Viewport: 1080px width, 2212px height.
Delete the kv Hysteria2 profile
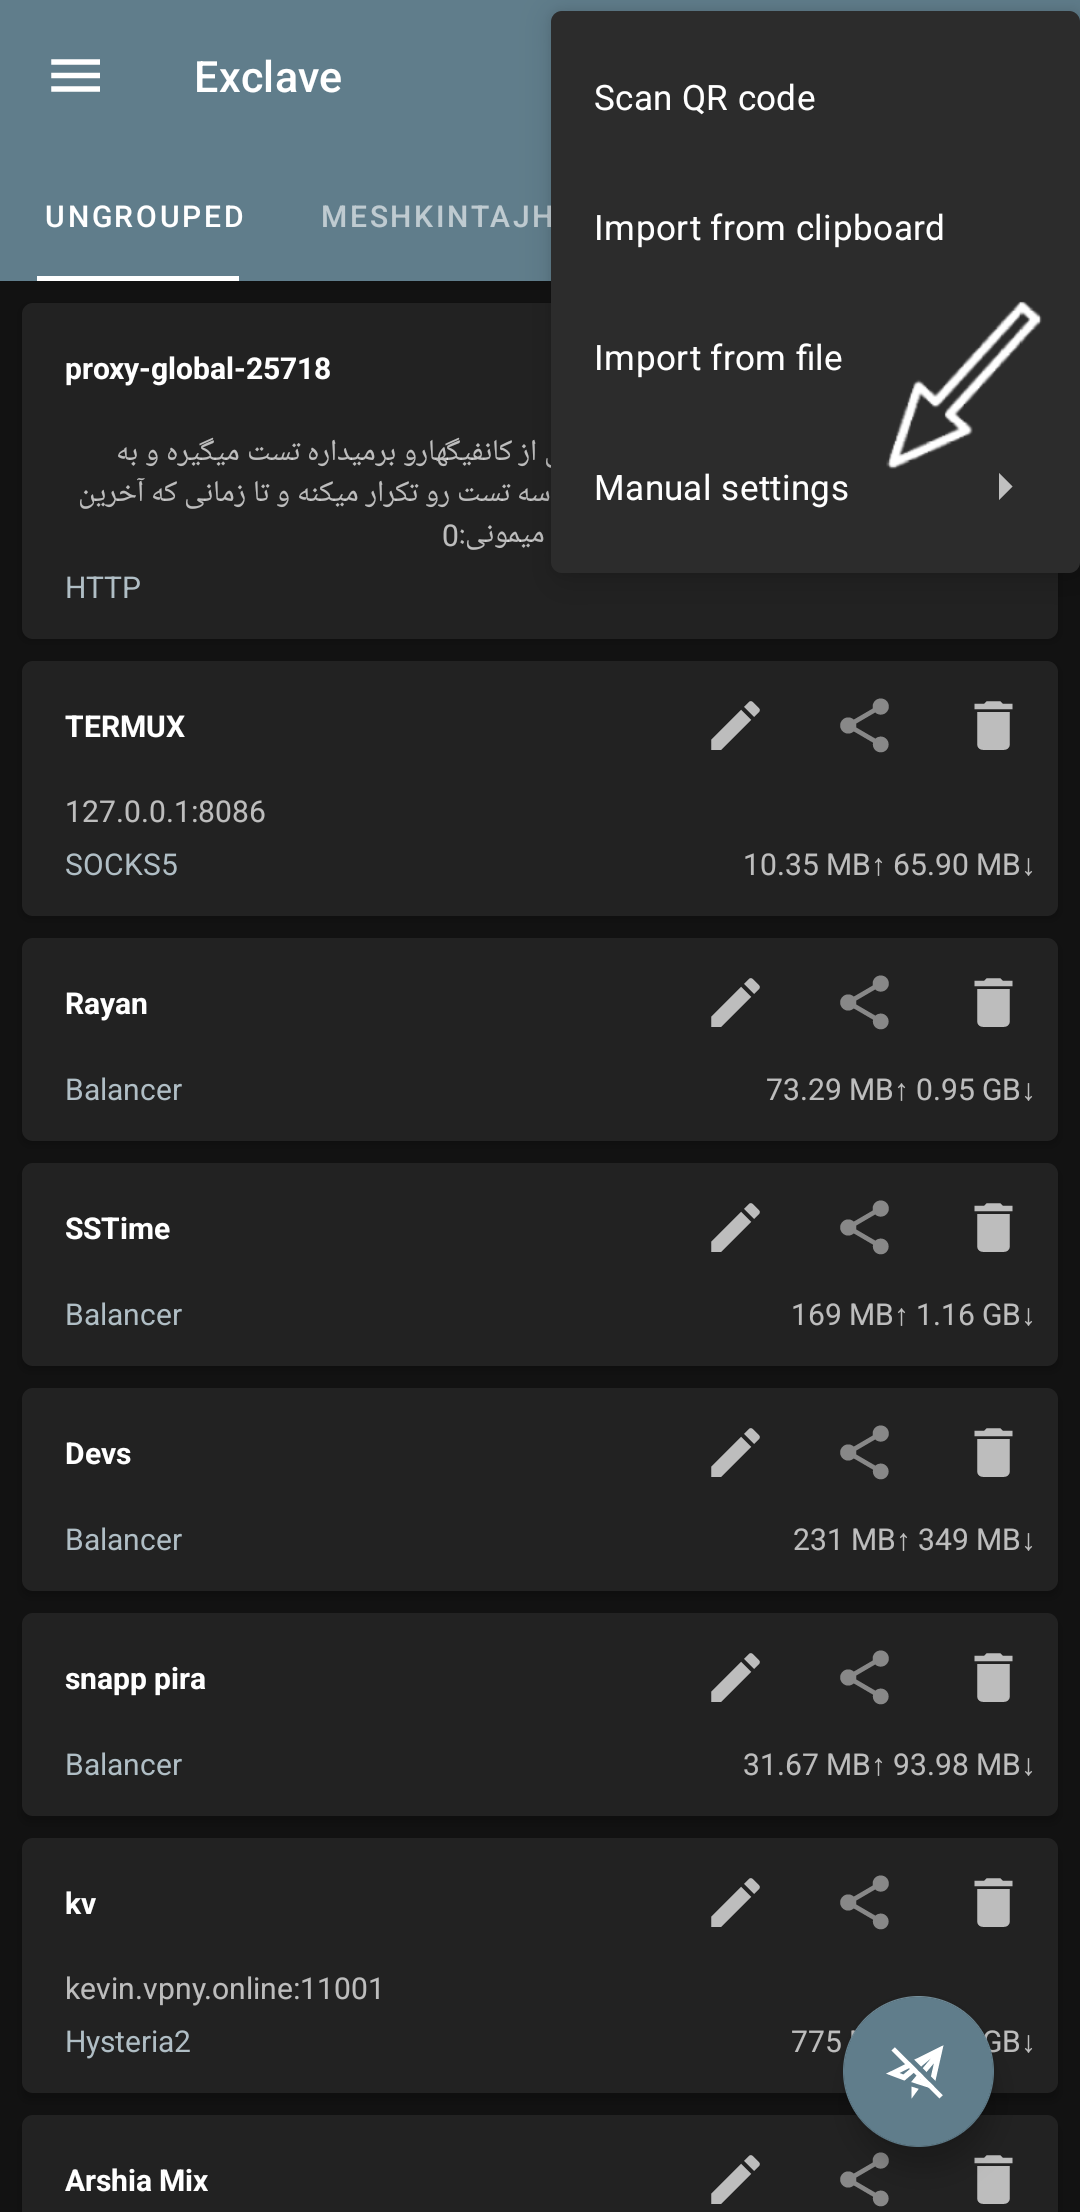(x=993, y=1902)
